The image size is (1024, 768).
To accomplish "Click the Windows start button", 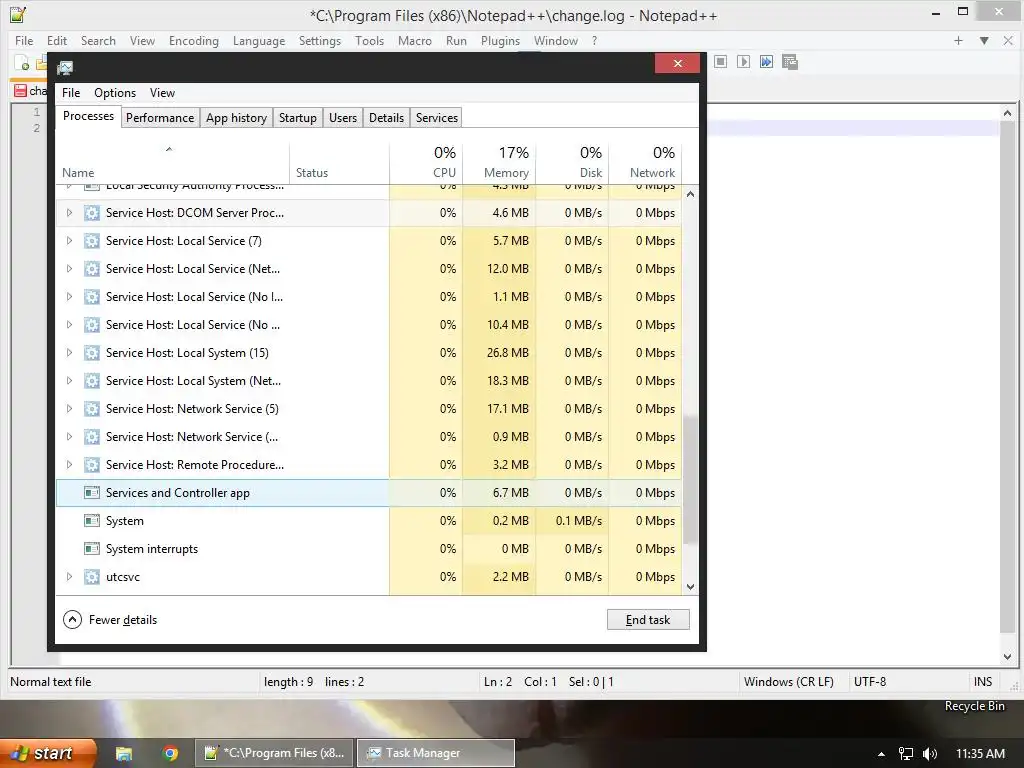I will coord(48,754).
